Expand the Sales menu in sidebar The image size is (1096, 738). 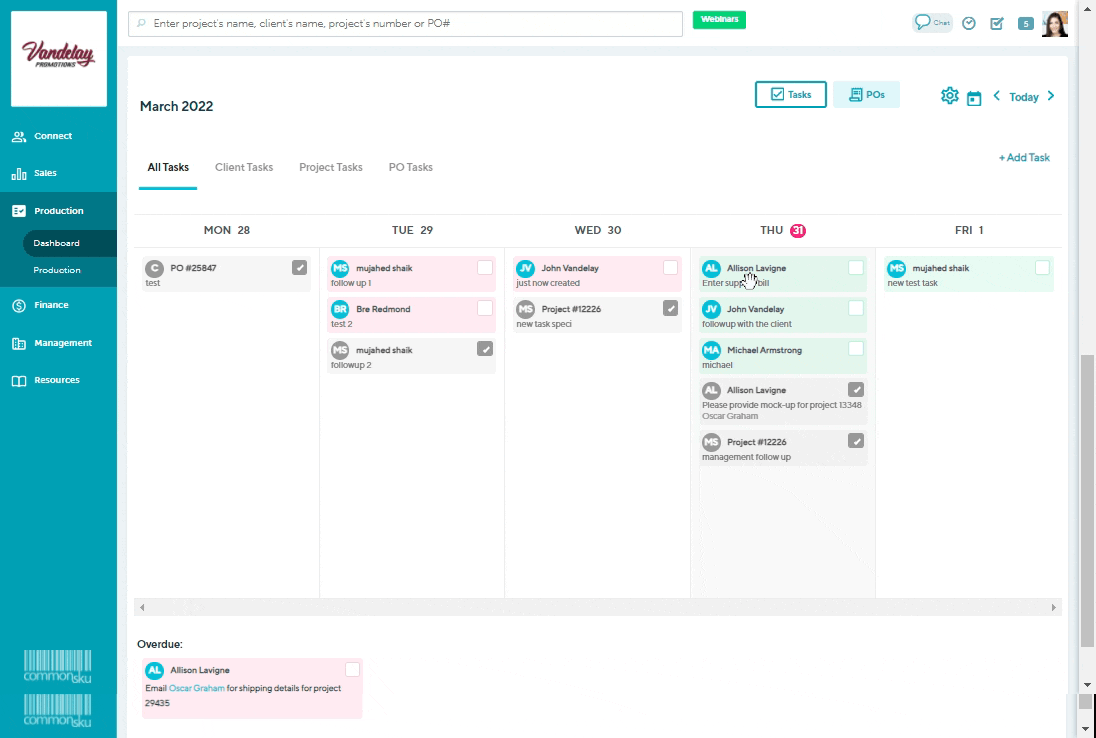tap(45, 173)
